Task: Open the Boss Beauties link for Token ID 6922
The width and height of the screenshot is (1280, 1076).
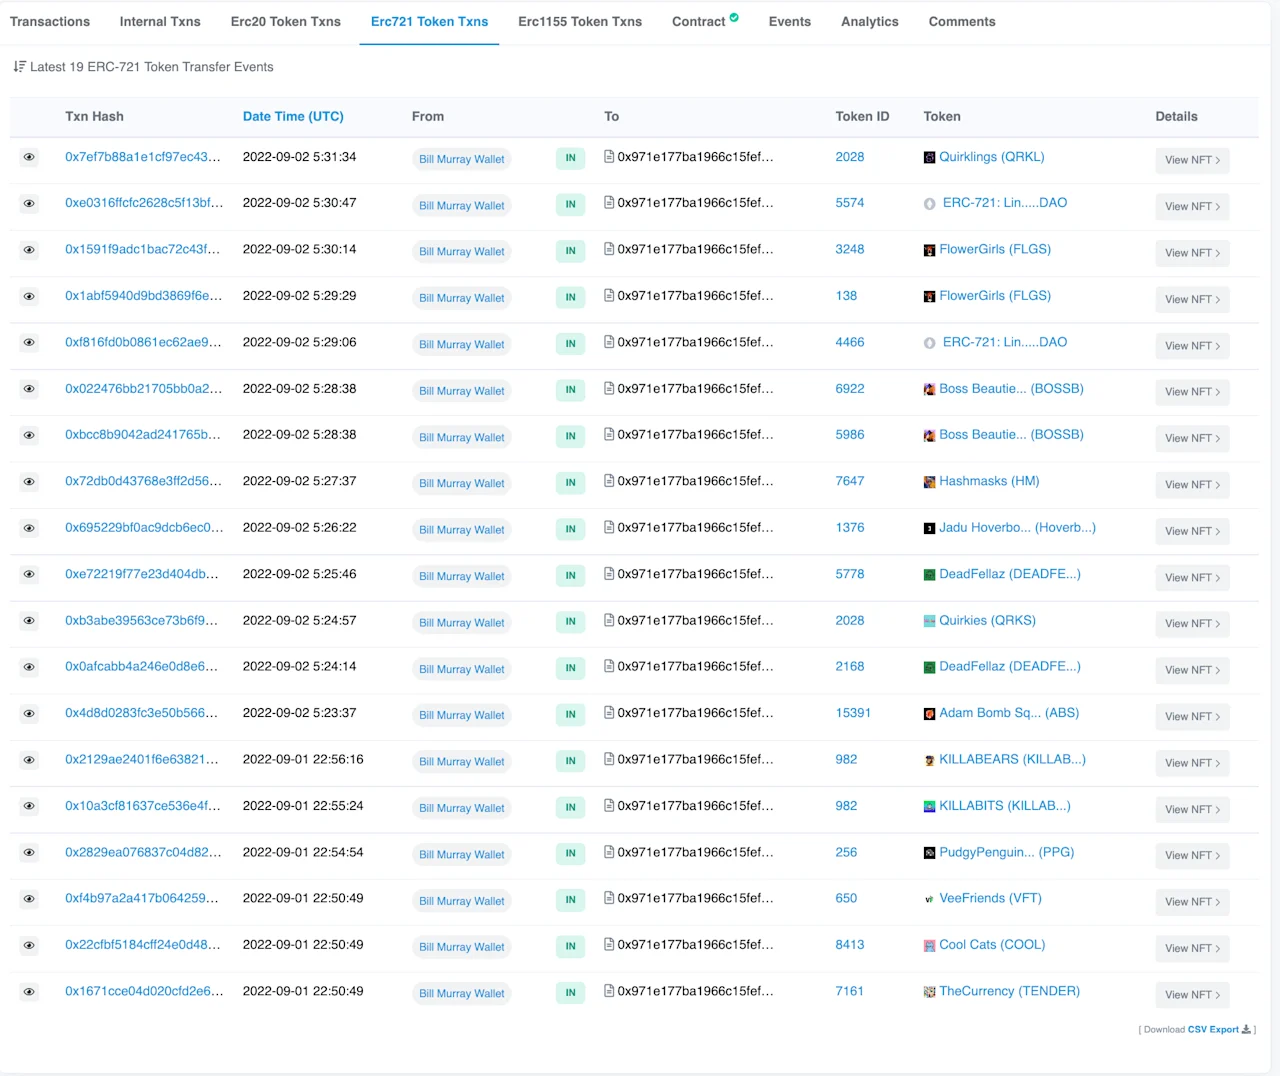Action: [x=1011, y=389]
